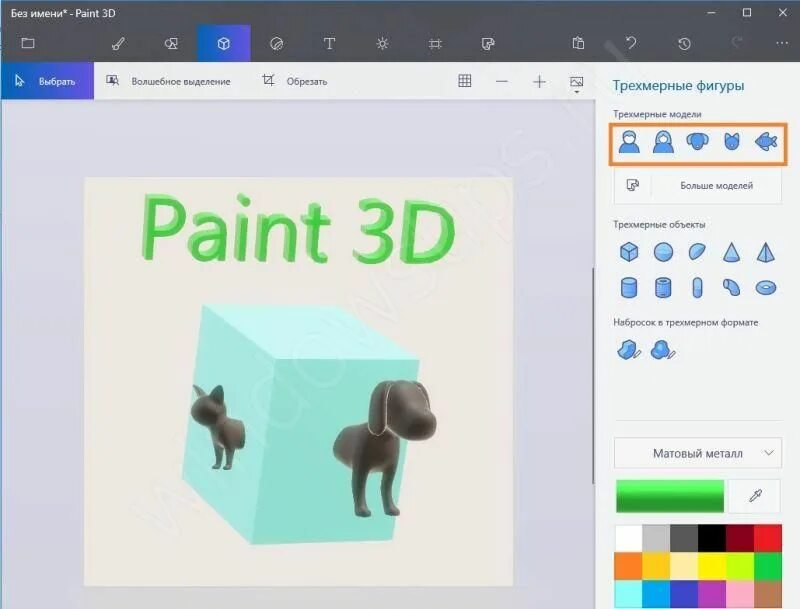Viewport: 800px width, 609px height.
Task: Select the Hemisphere 3D object
Action: pos(697,252)
